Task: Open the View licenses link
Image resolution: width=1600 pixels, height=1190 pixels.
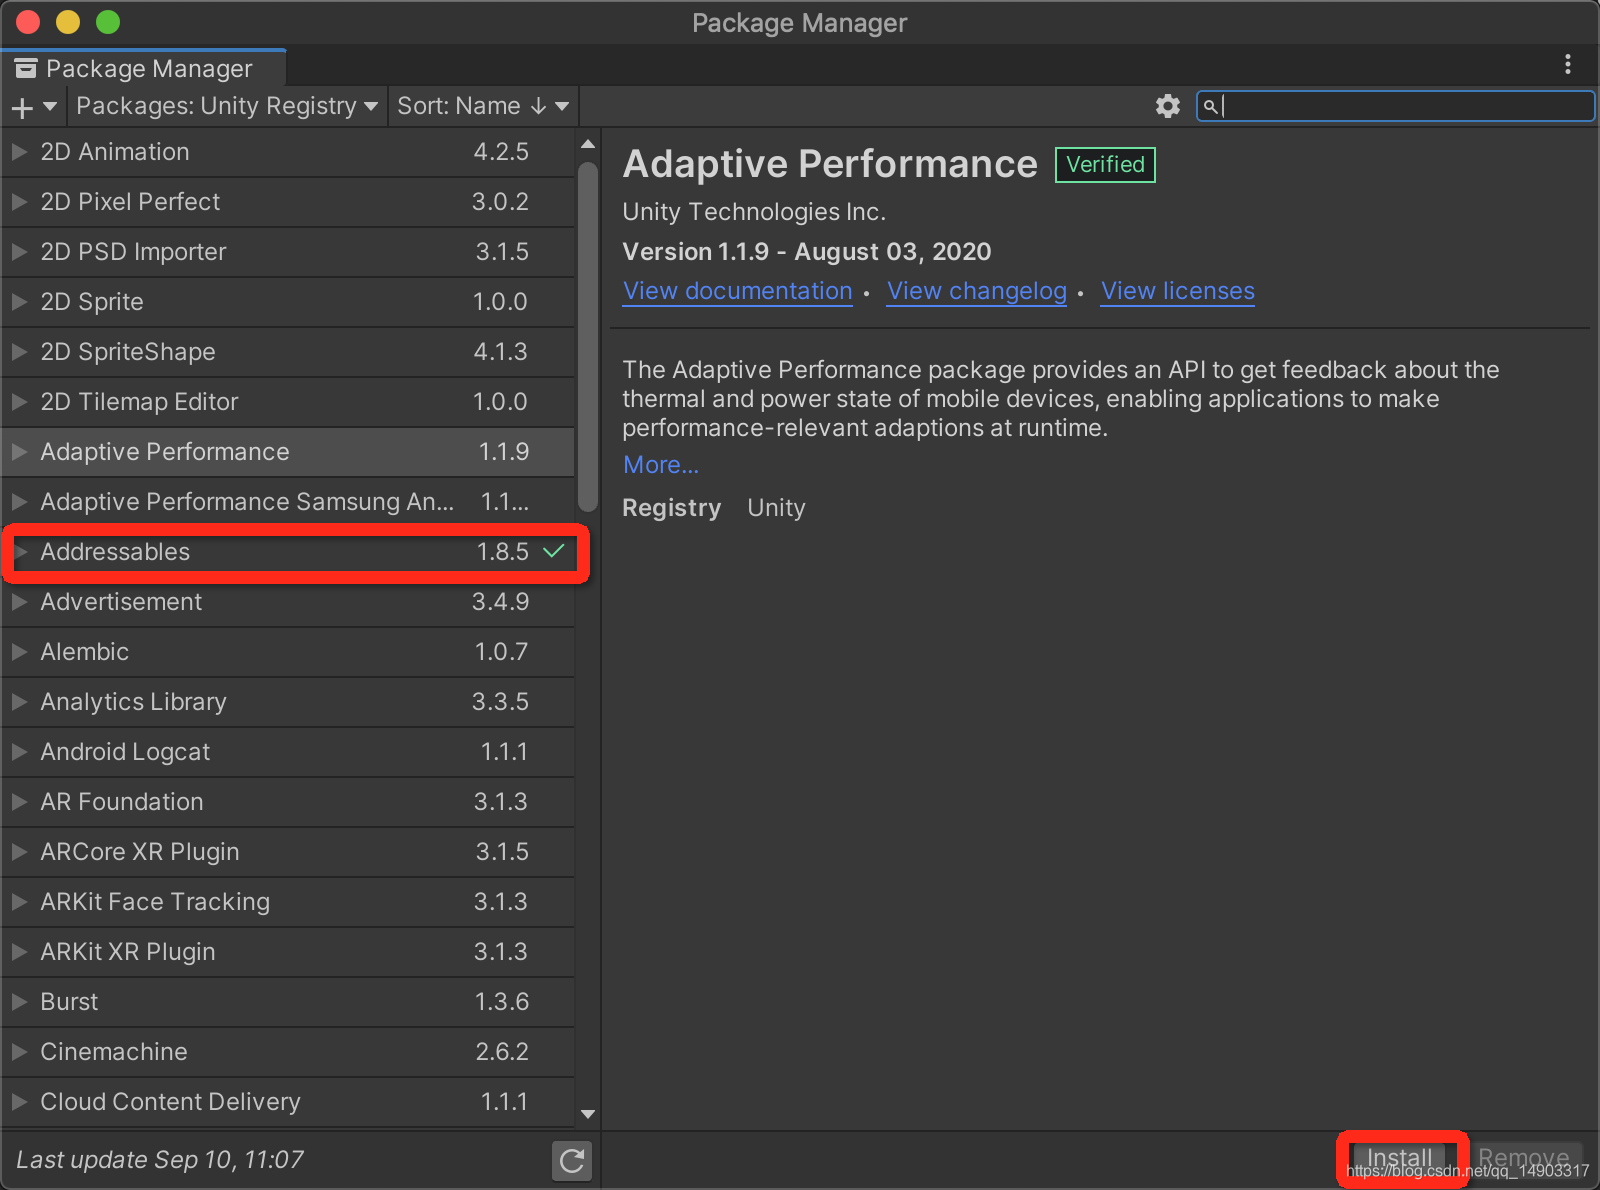Action: click(1177, 291)
